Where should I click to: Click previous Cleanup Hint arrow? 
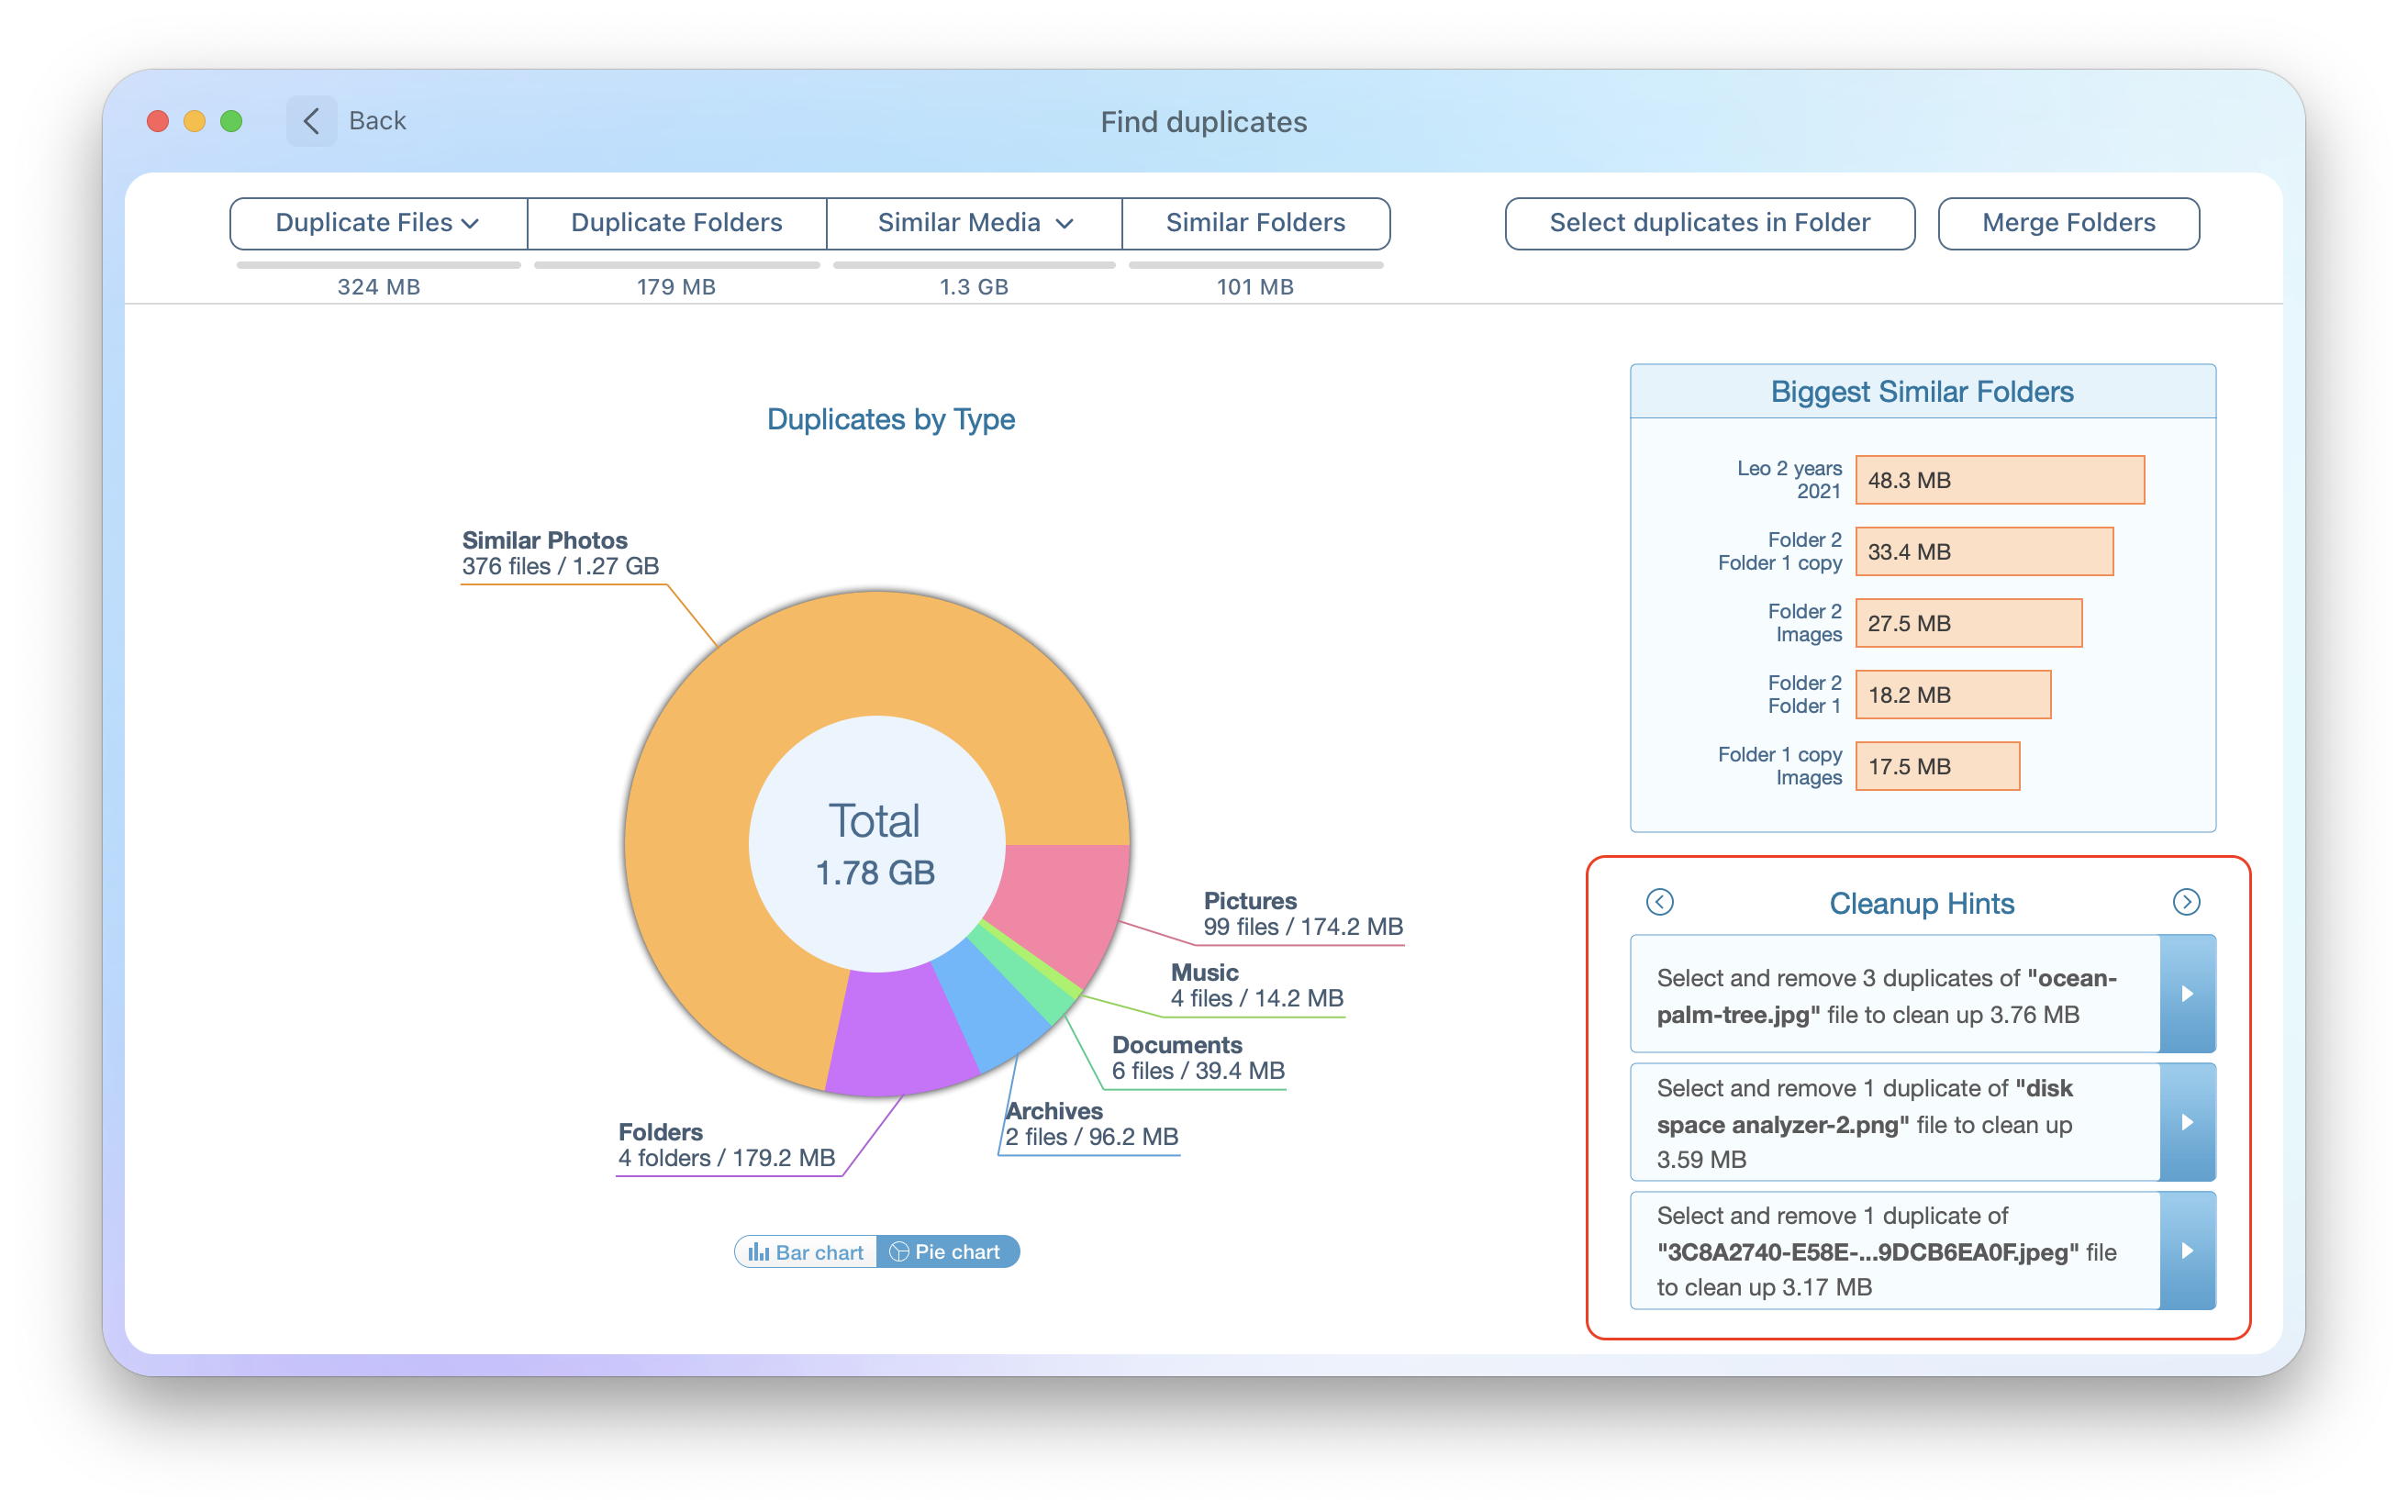(1660, 902)
